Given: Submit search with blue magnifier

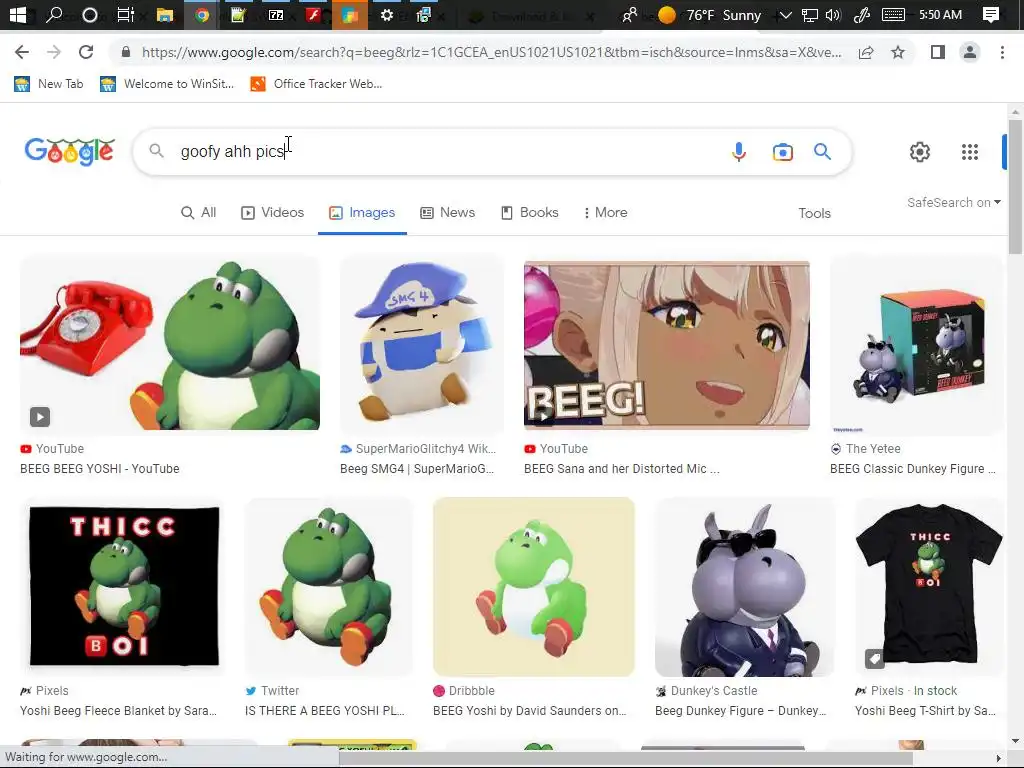Looking at the screenshot, I should tap(822, 152).
